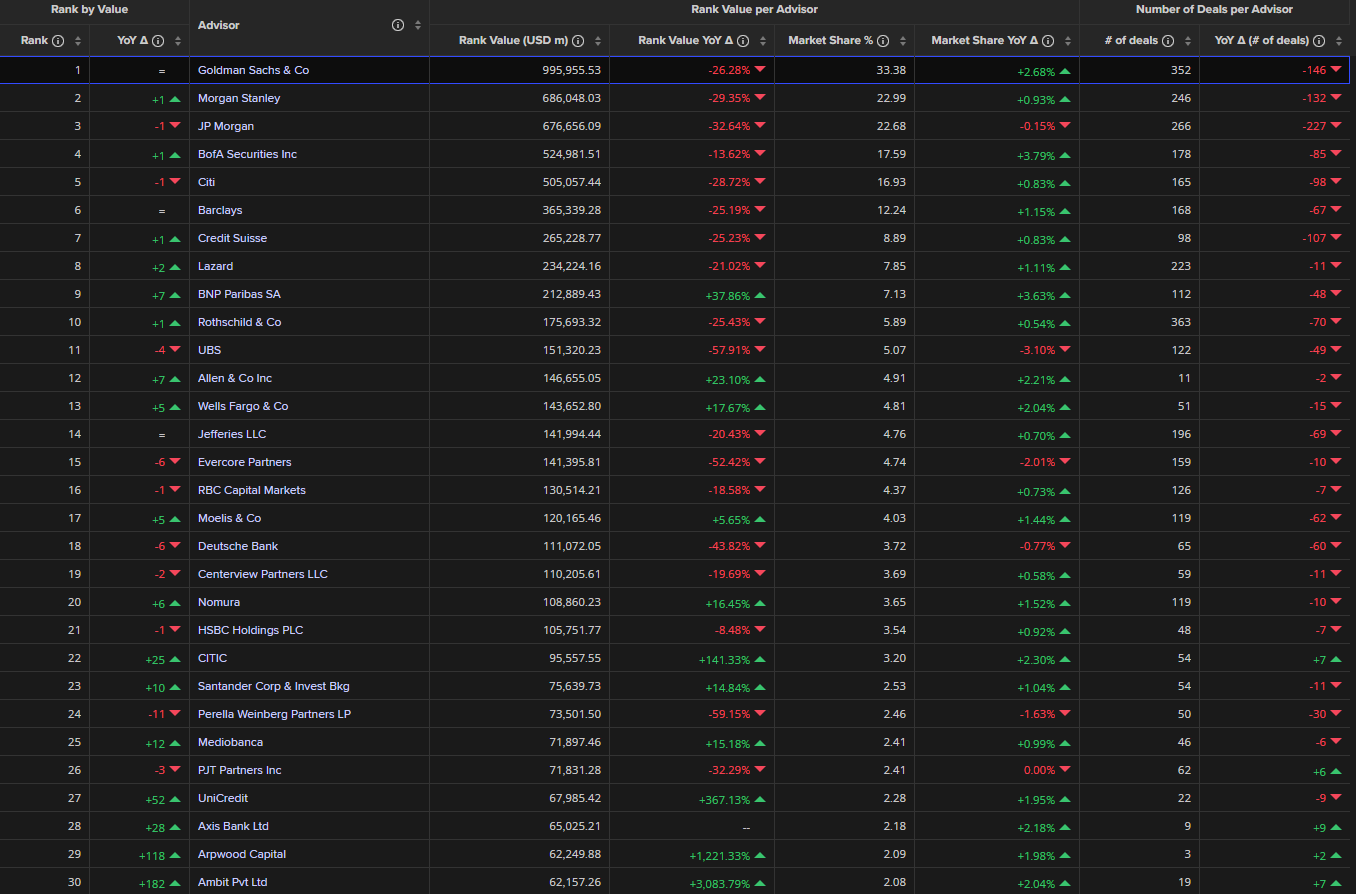The width and height of the screenshot is (1356, 894).
Task: Open BNP Paribas SA advisor link
Action: tap(239, 294)
